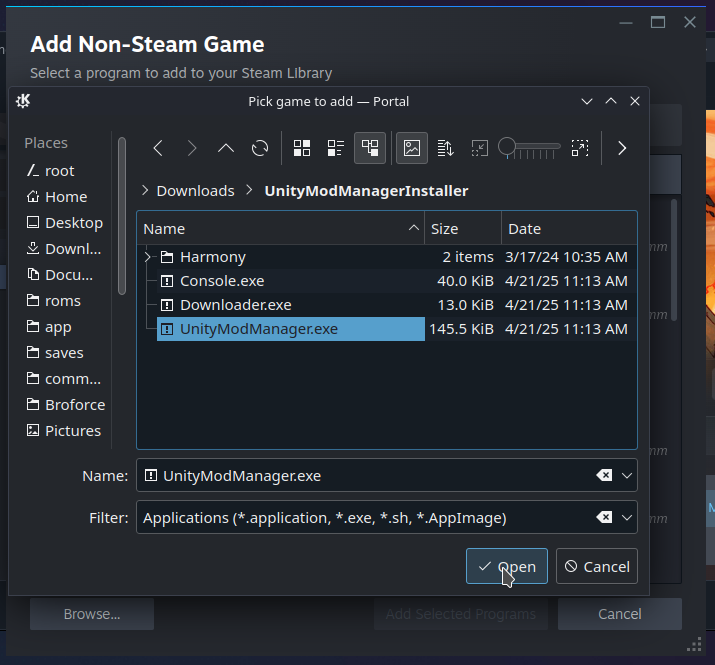Go back using the back arrow
The width and height of the screenshot is (715, 665).
coord(158,148)
